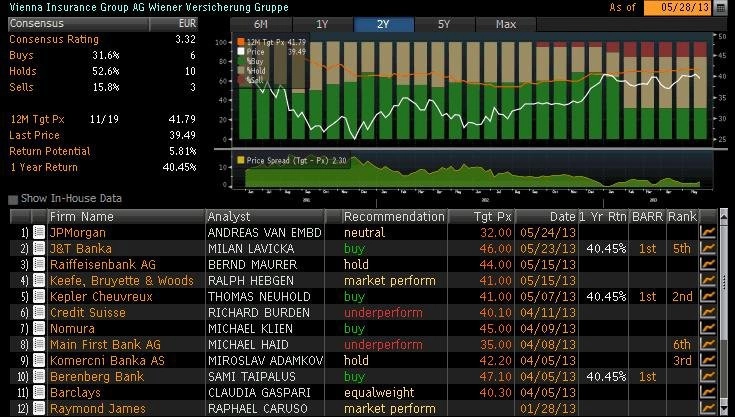Click the 01/28/13 date cell
Image resolution: width=735 pixels, height=417 pixels.
(x=548, y=408)
